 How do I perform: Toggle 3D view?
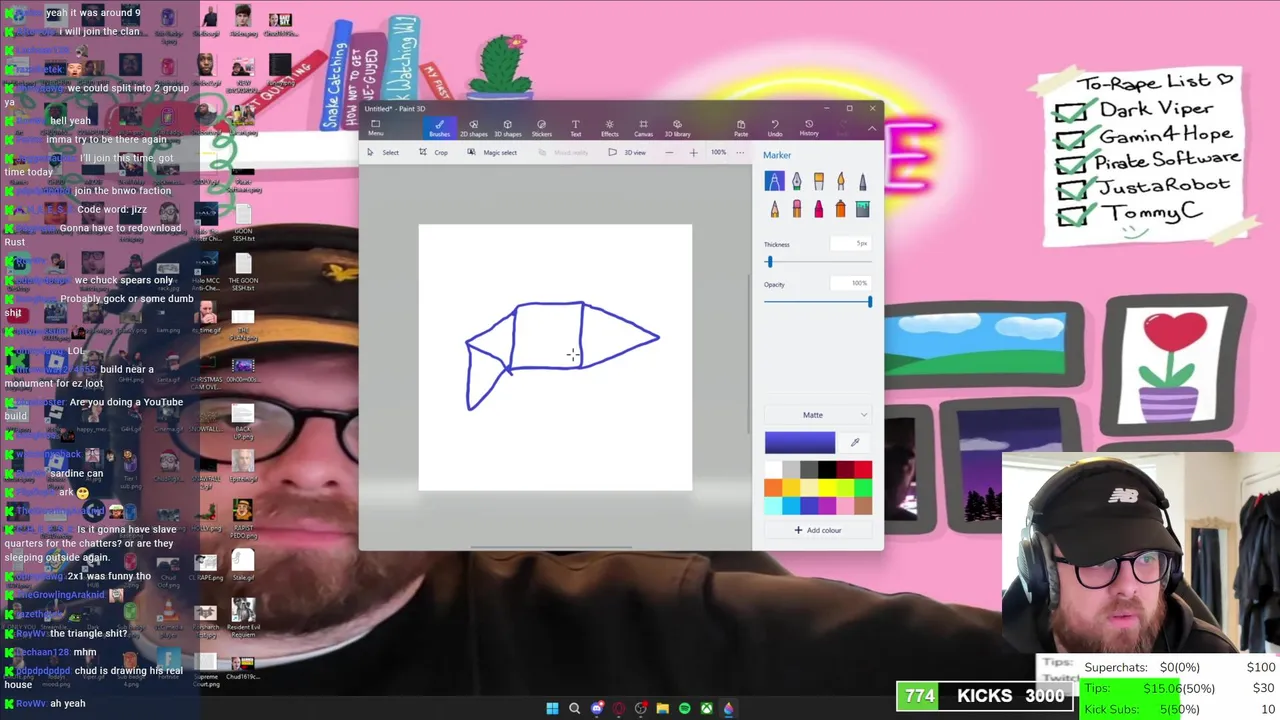tap(628, 152)
